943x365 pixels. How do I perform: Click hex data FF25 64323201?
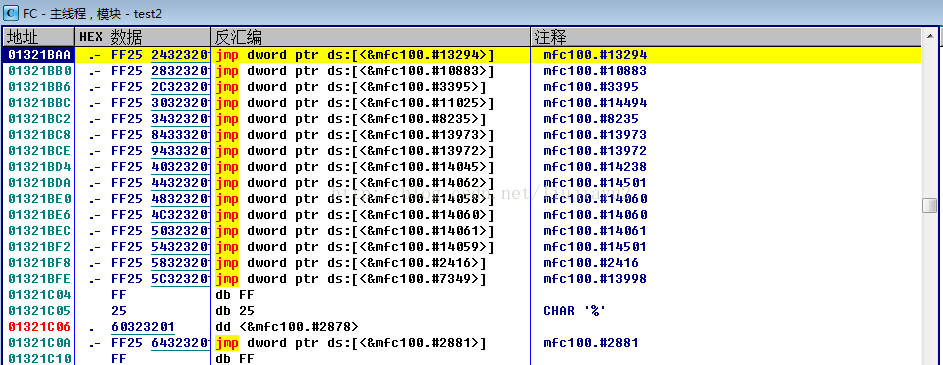[161, 343]
